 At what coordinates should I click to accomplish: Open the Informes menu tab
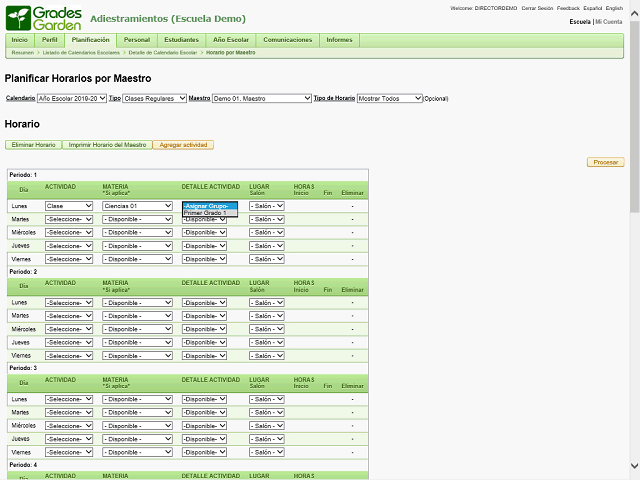(339, 39)
